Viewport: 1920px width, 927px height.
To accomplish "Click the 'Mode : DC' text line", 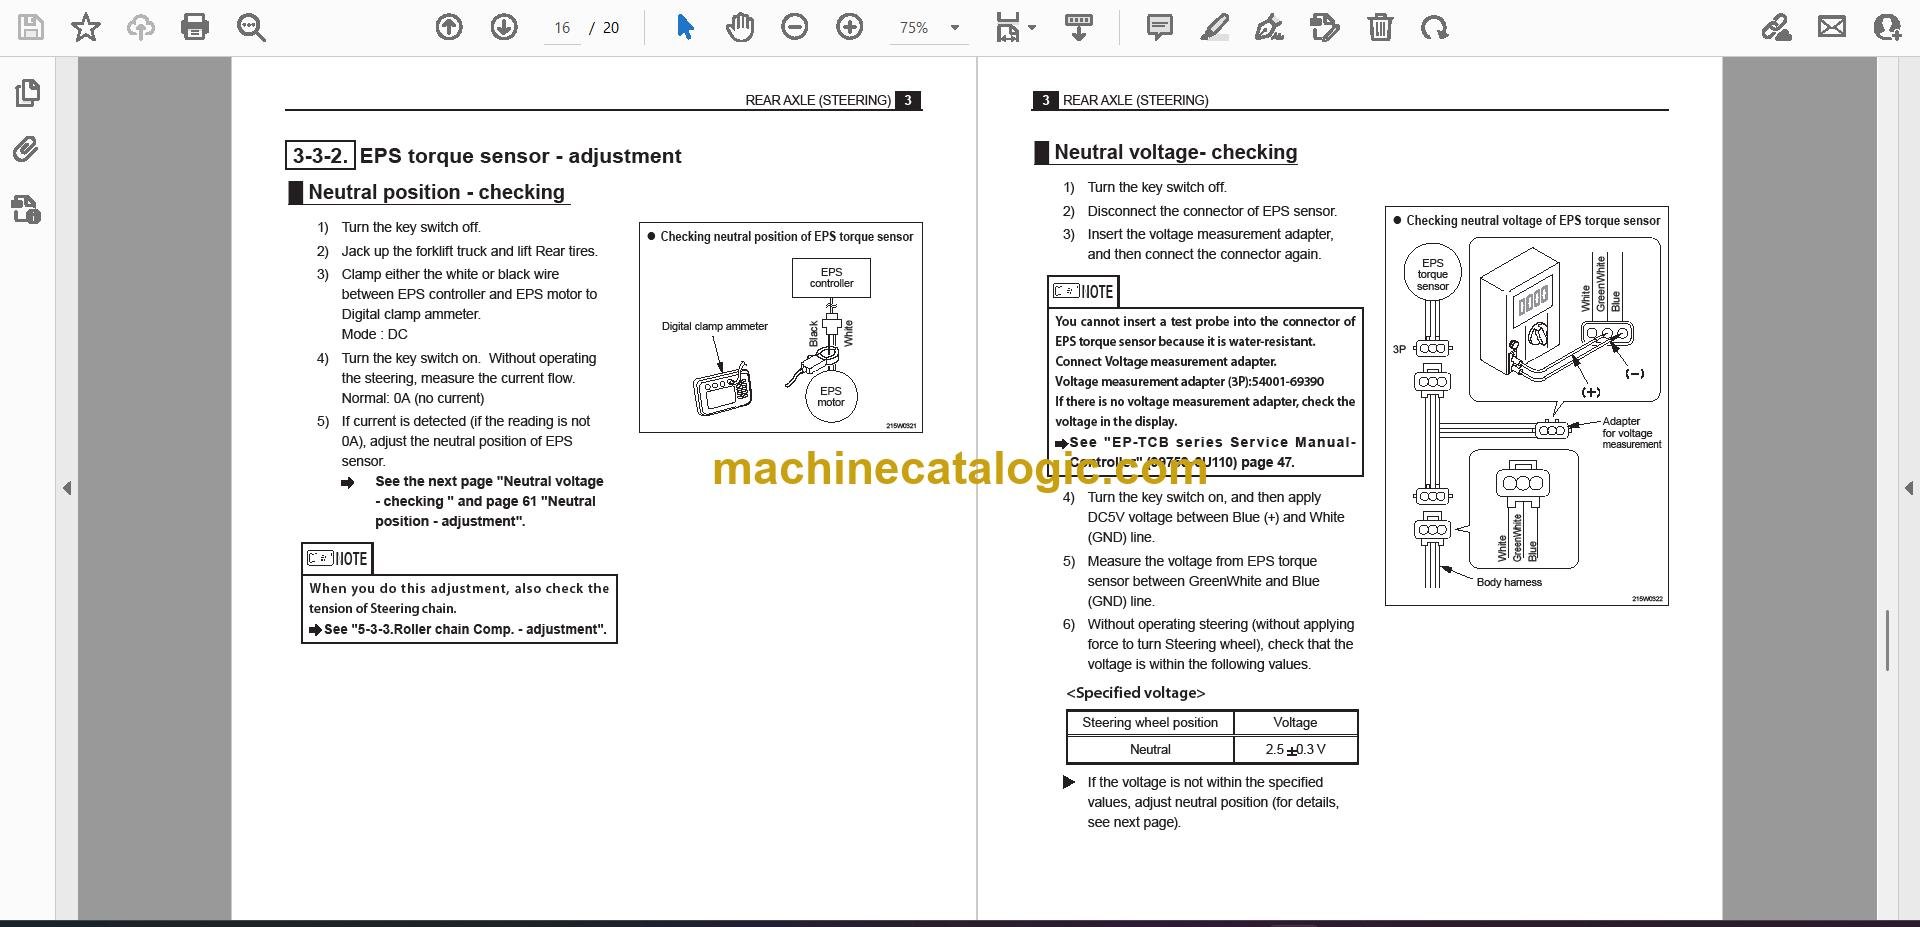I will pos(374,334).
